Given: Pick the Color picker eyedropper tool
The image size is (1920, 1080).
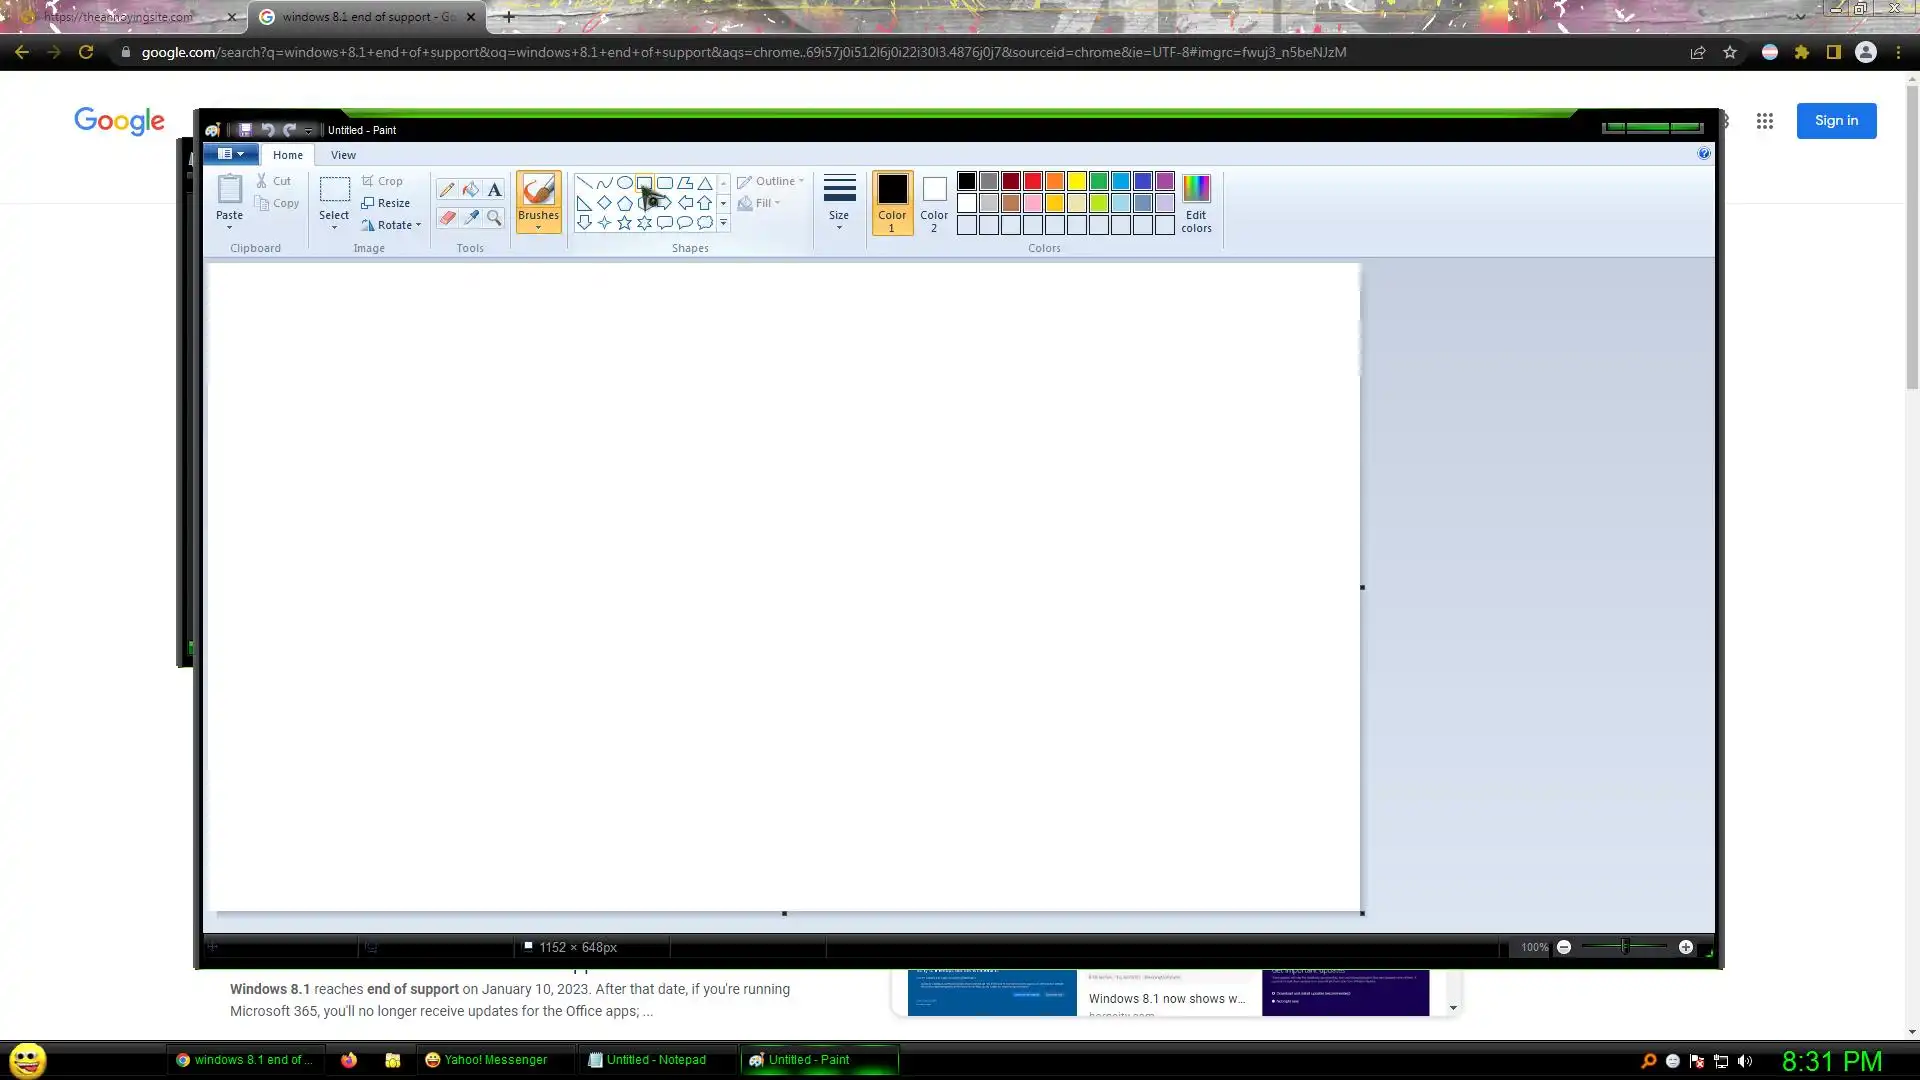Looking at the screenshot, I should pyautogui.click(x=470, y=217).
